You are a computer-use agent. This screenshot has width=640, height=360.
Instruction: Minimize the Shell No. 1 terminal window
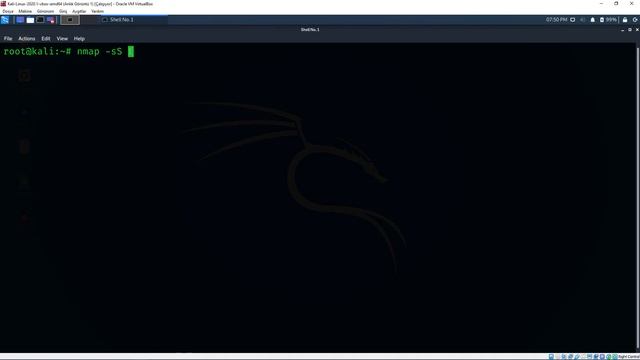point(622,30)
